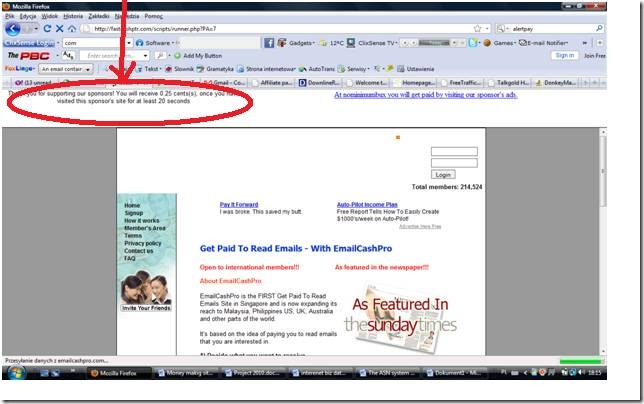Screen dimensions: 644x404
Task: Open the Zakładki menu
Action: click(99, 16)
